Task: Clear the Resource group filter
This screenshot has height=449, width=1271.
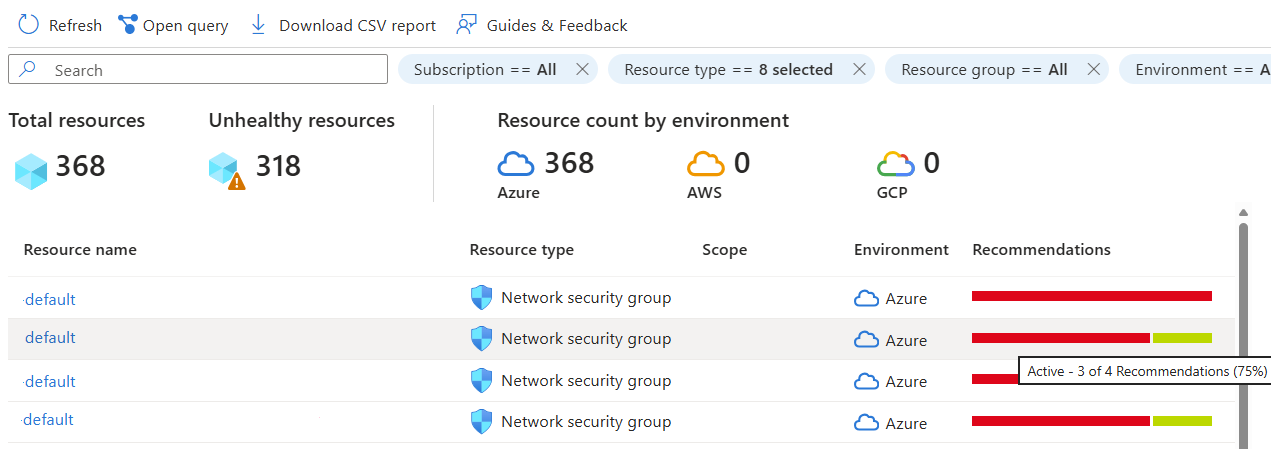Action: (x=1093, y=69)
